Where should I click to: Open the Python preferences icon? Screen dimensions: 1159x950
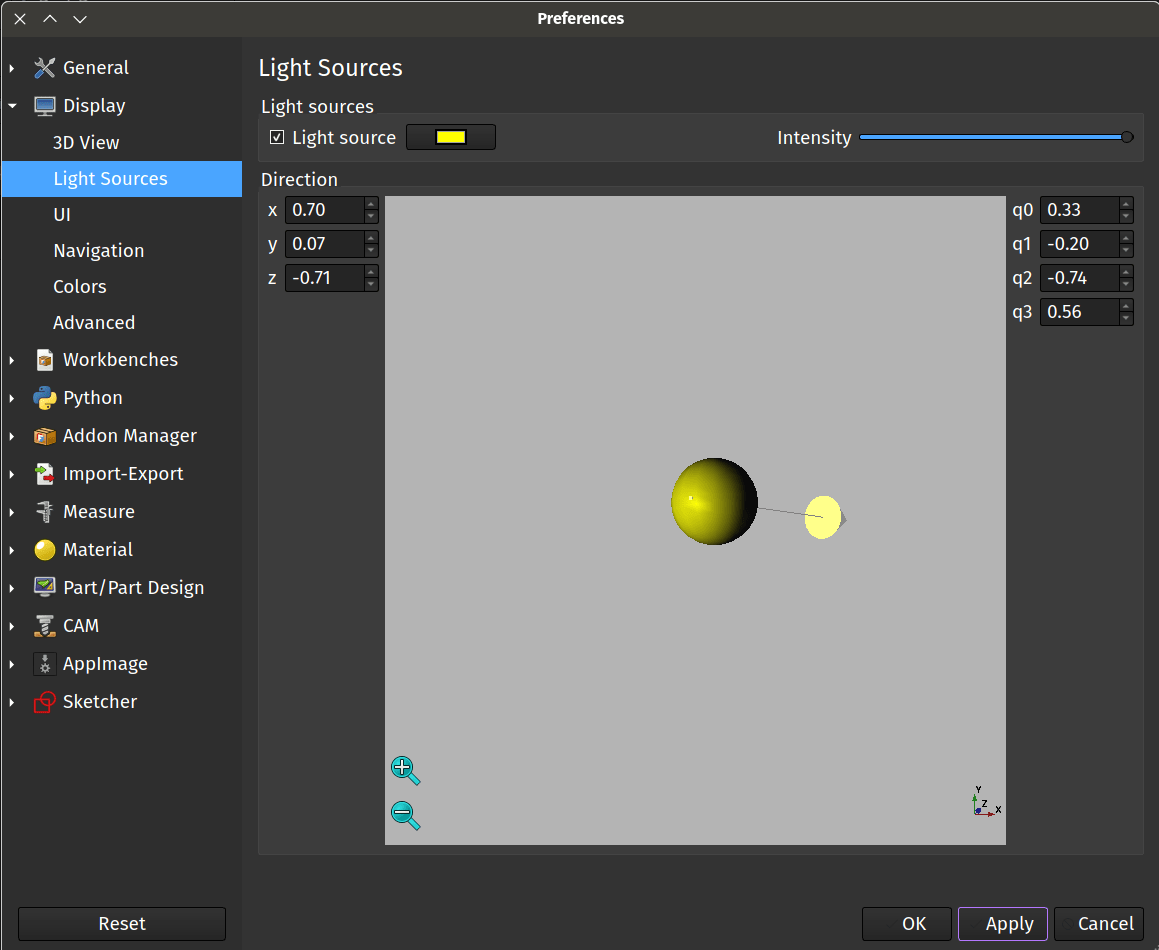[44, 398]
